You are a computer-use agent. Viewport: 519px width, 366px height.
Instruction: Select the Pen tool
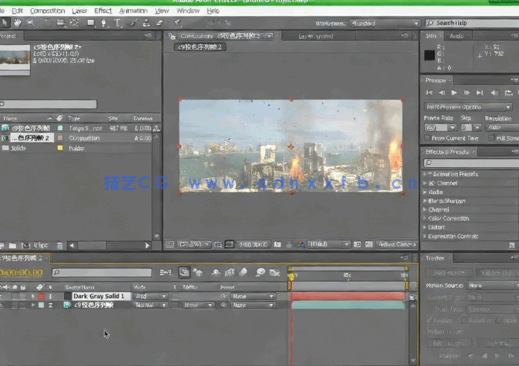pyautogui.click(x=104, y=23)
